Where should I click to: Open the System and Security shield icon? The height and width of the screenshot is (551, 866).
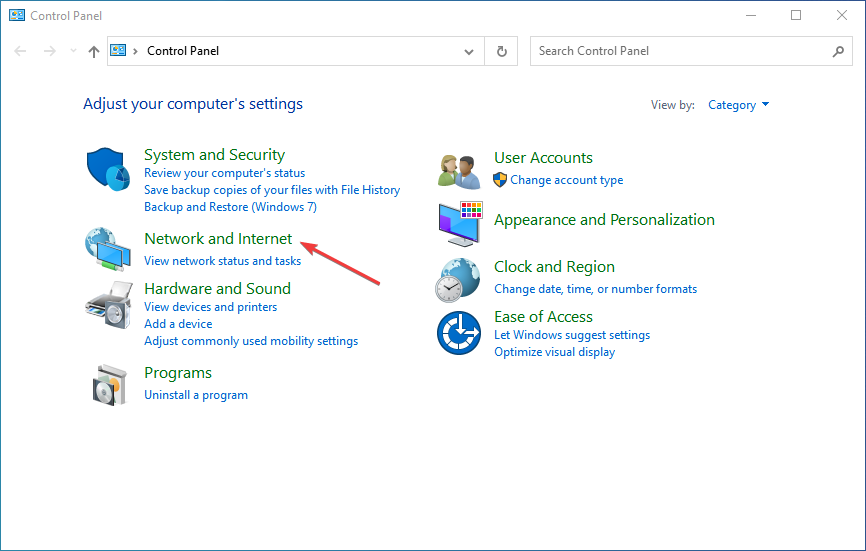pyautogui.click(x=108, y=169)
